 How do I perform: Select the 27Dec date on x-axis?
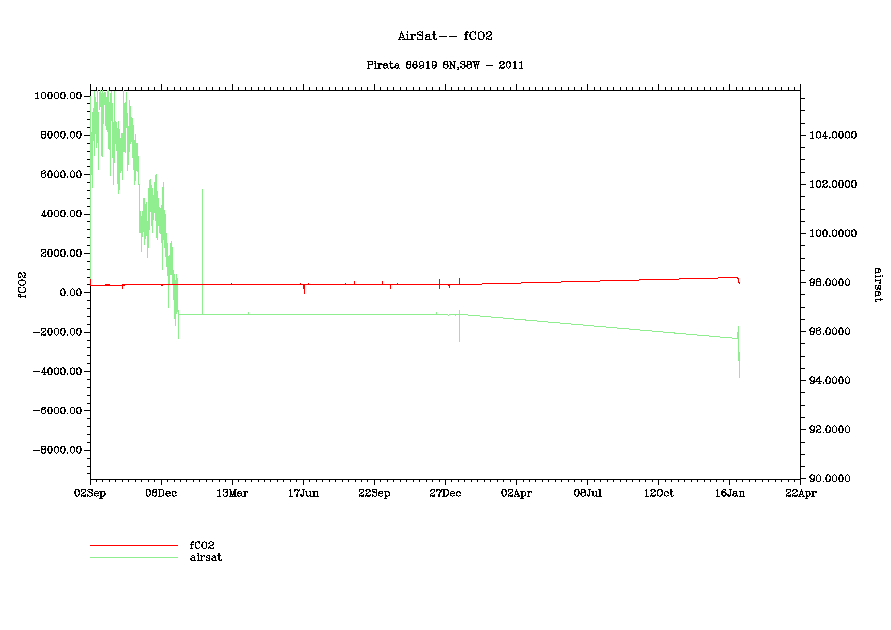[x=445, y=492]
